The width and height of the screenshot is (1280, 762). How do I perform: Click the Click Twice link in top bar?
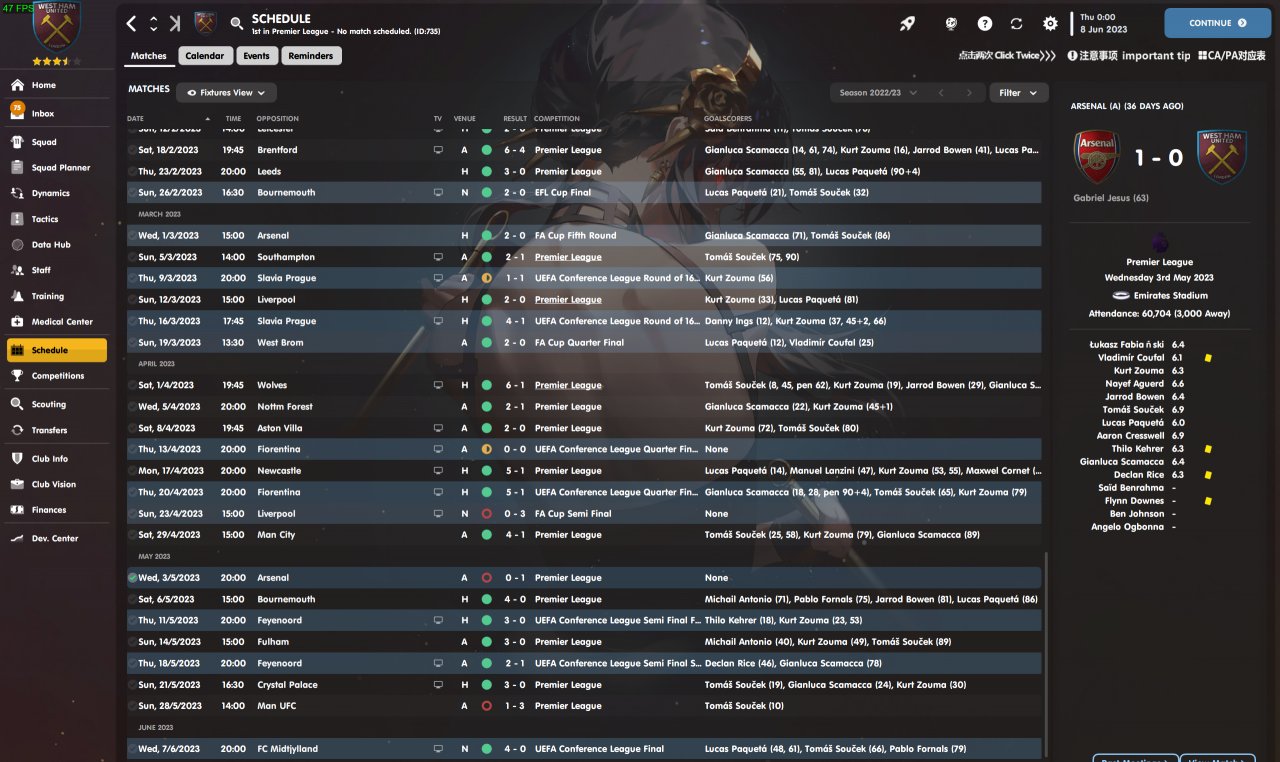1007,56
